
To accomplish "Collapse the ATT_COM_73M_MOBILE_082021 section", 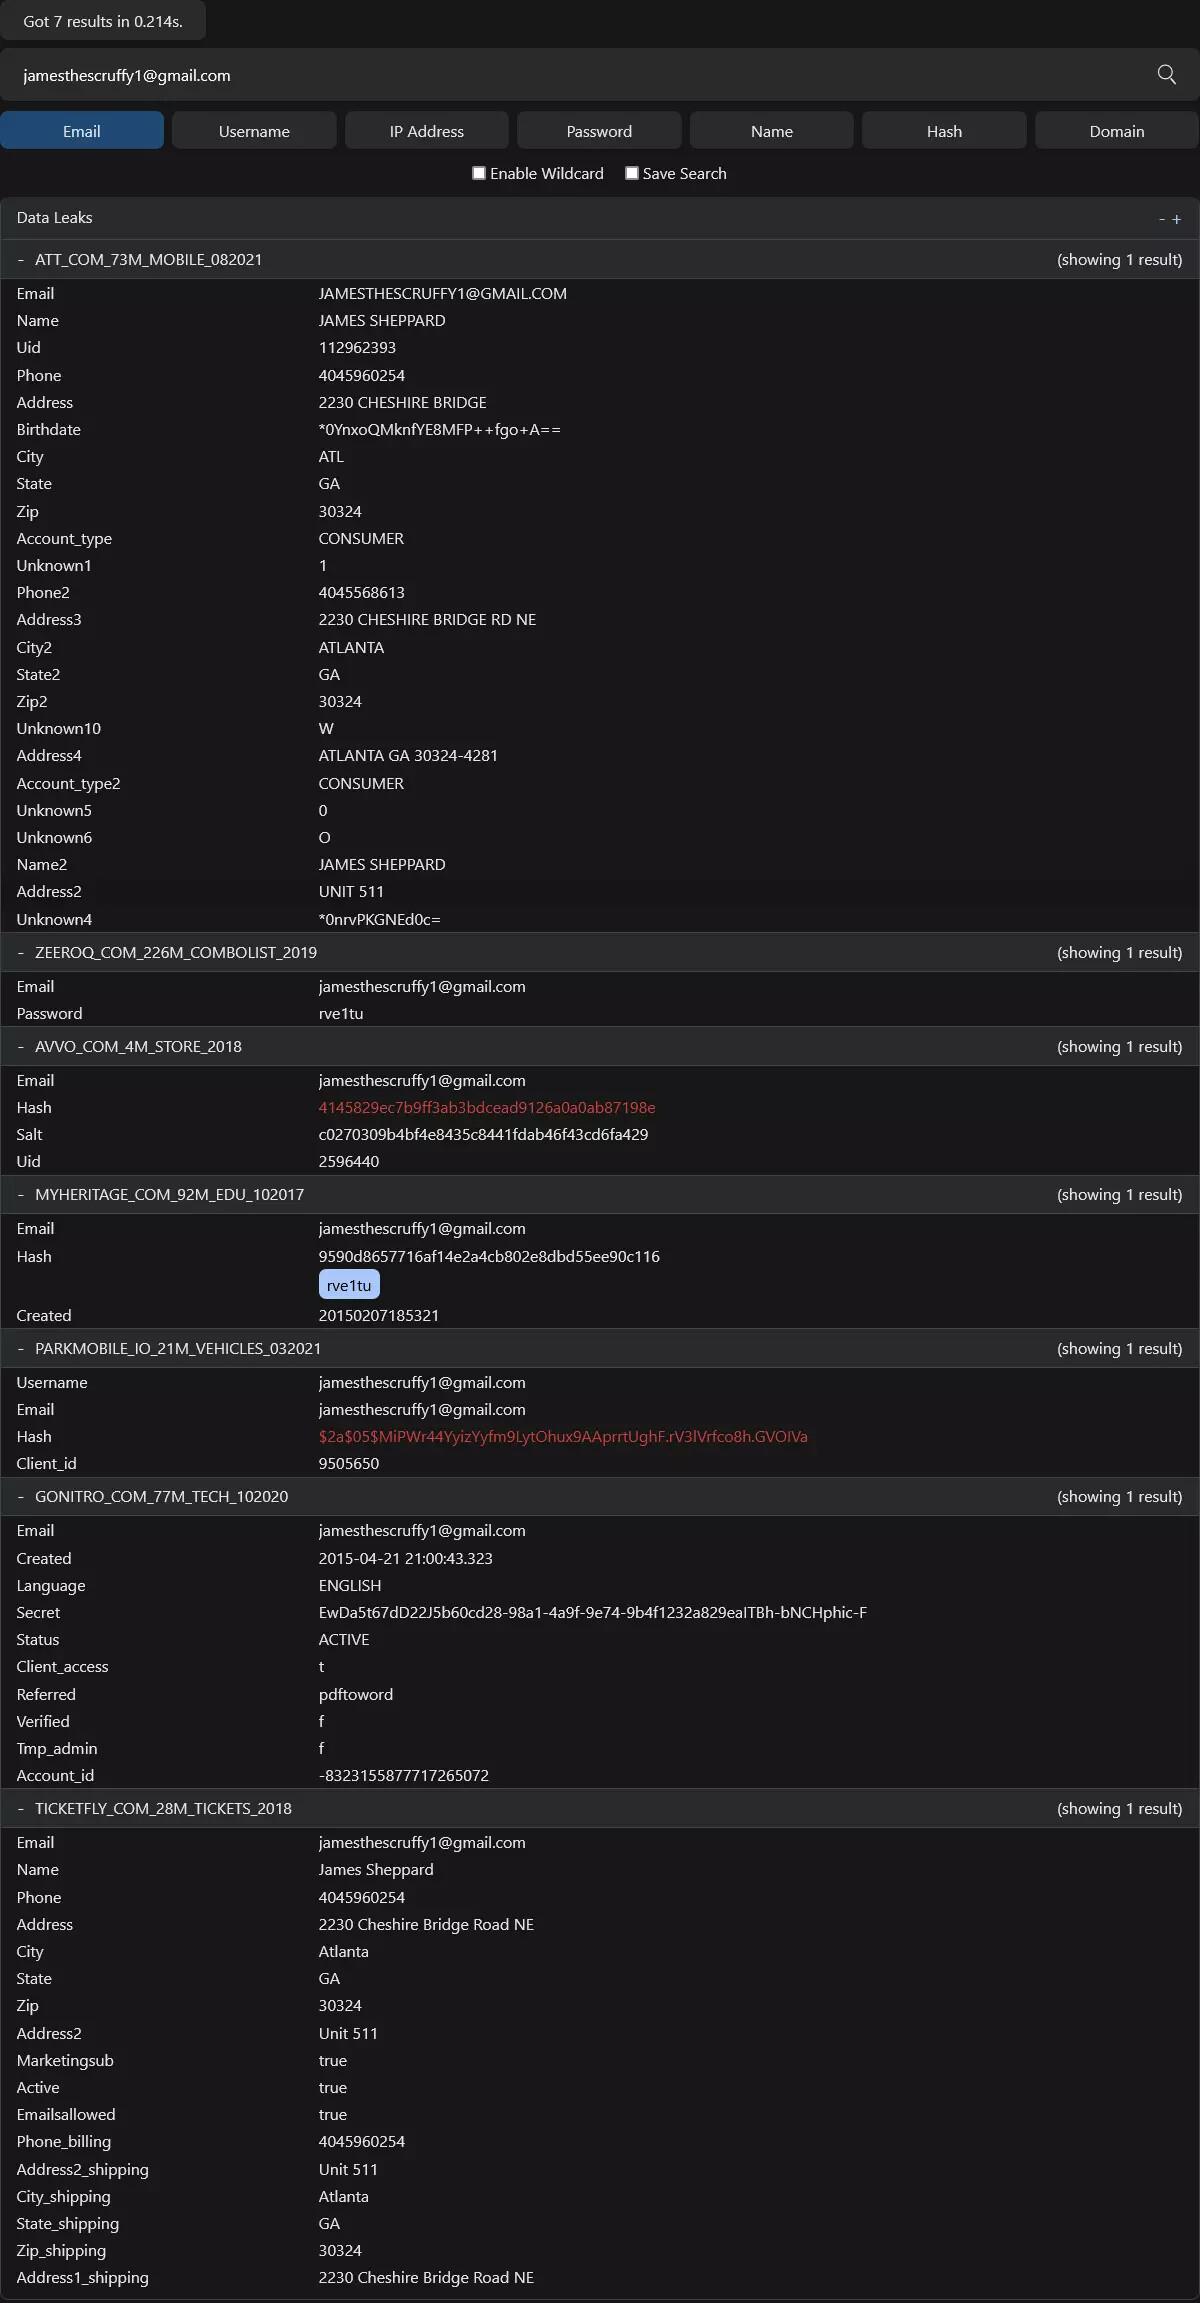I will [x=20, y=260].
